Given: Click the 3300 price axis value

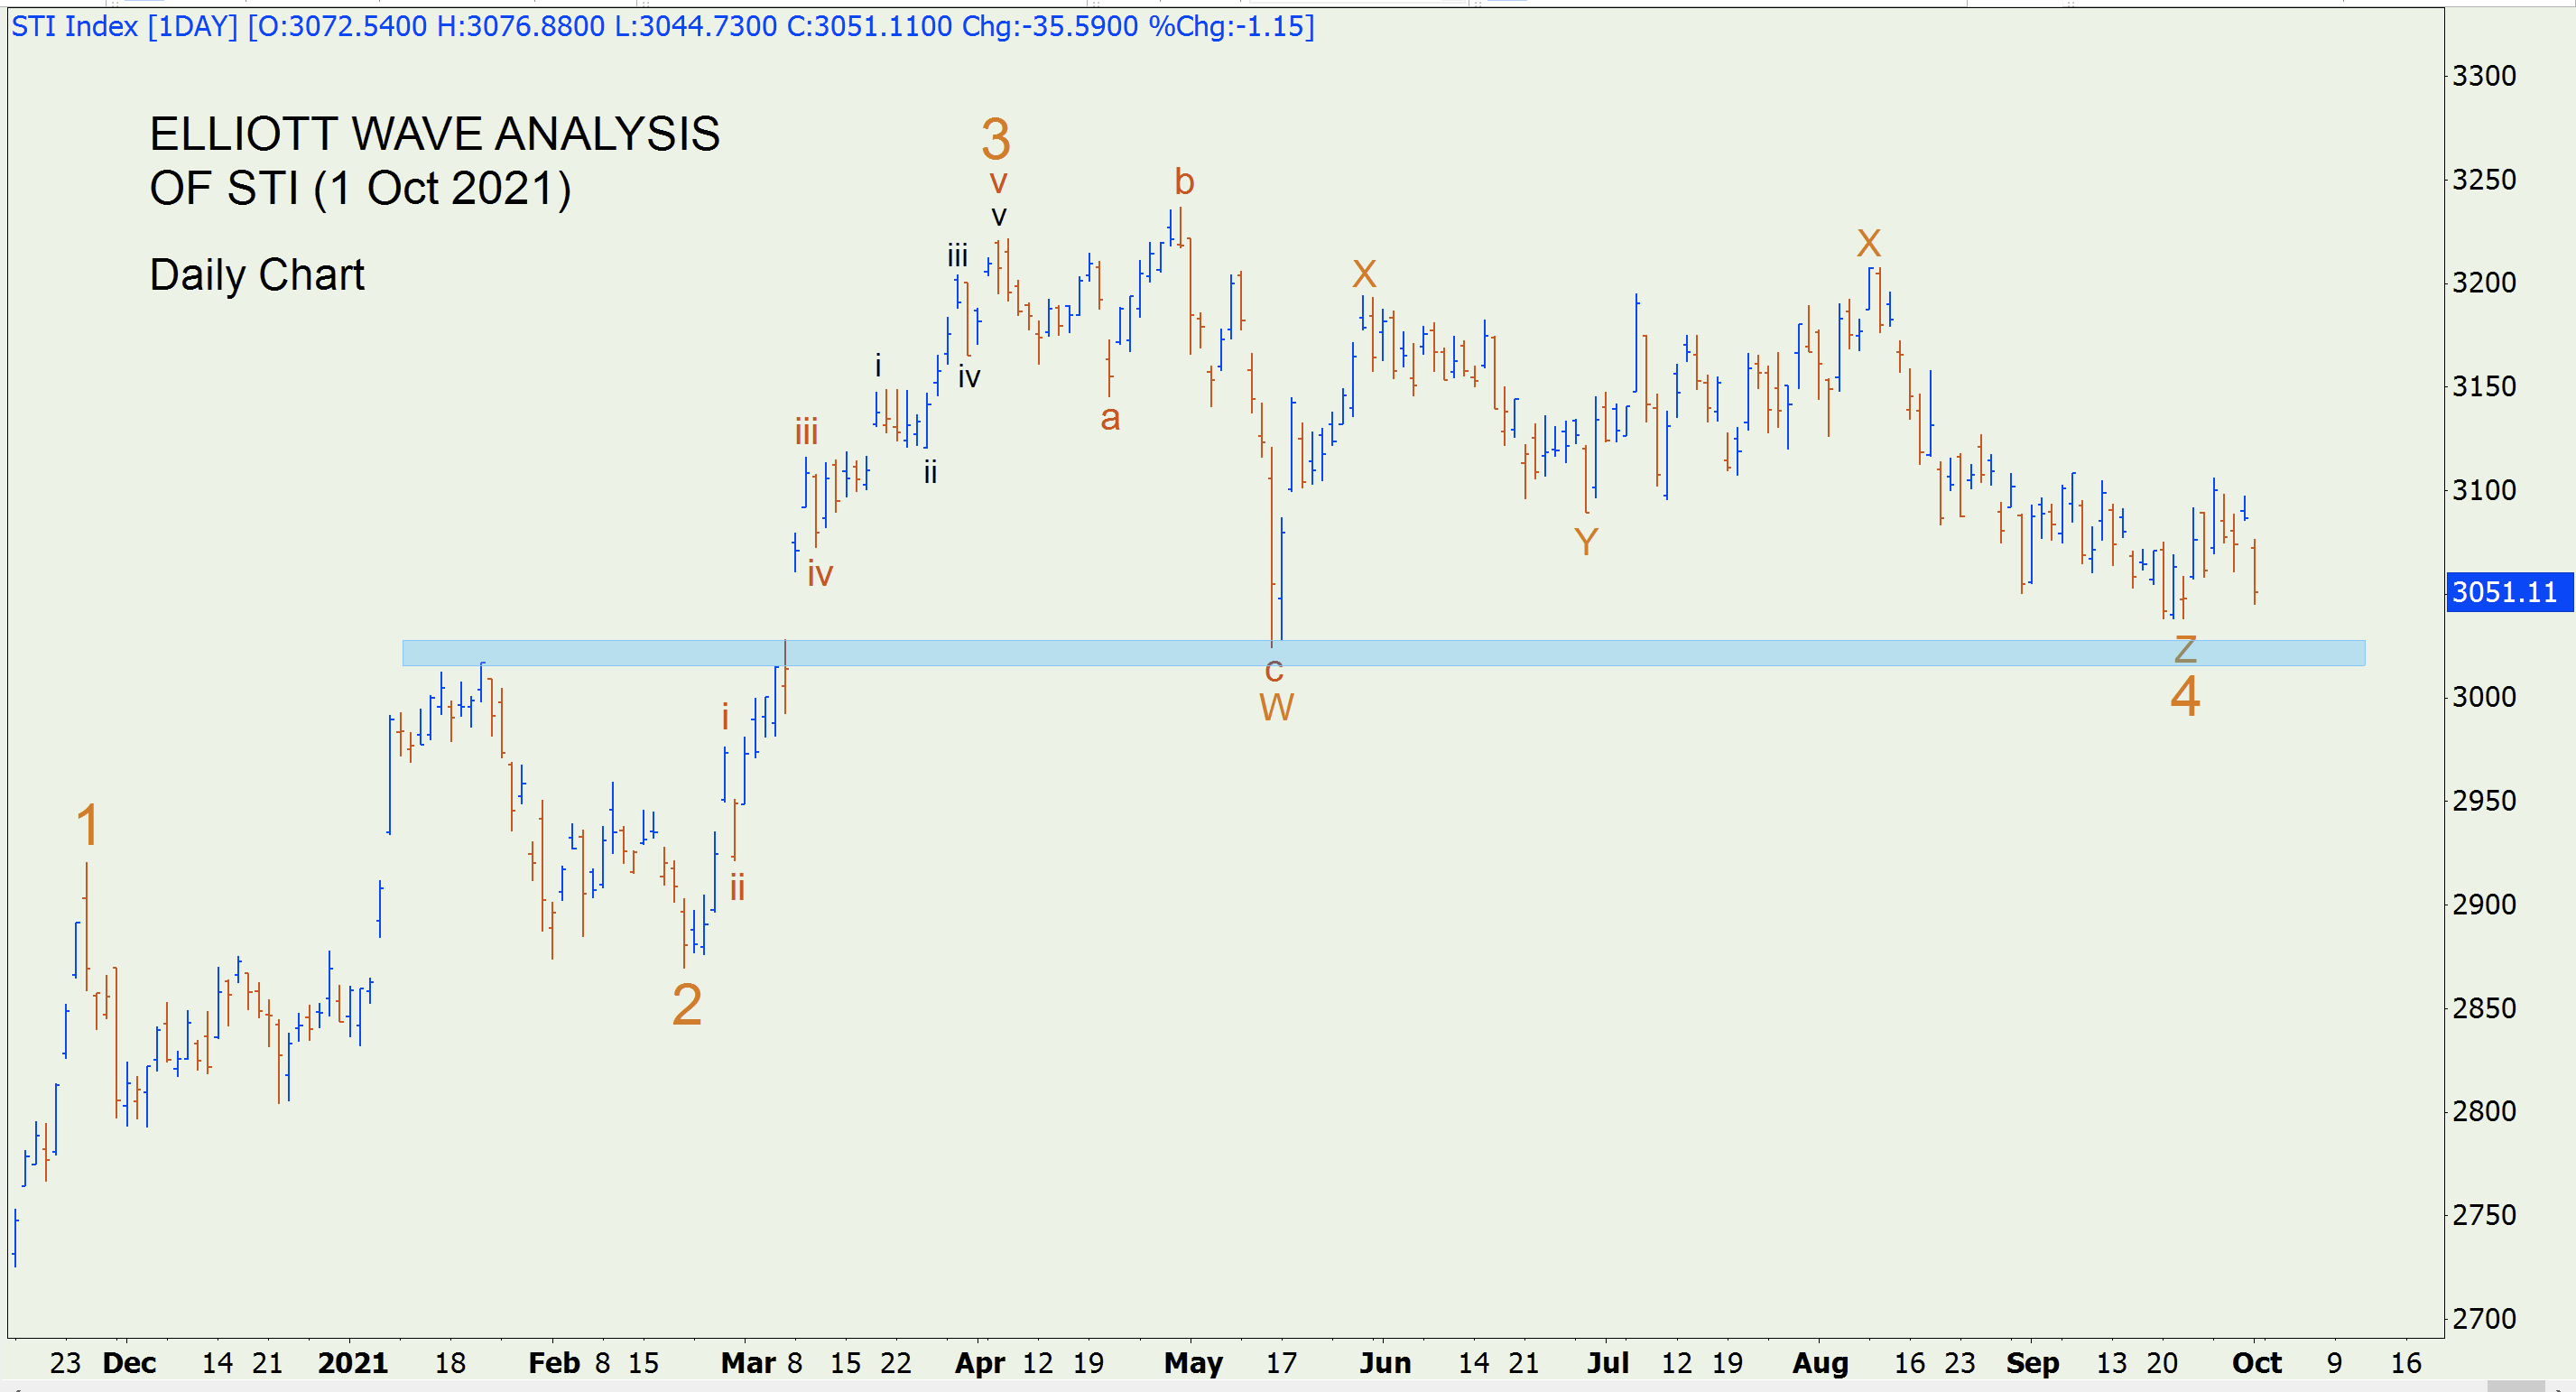Looking at the screenshot, I should click(x=2484, y=76).
